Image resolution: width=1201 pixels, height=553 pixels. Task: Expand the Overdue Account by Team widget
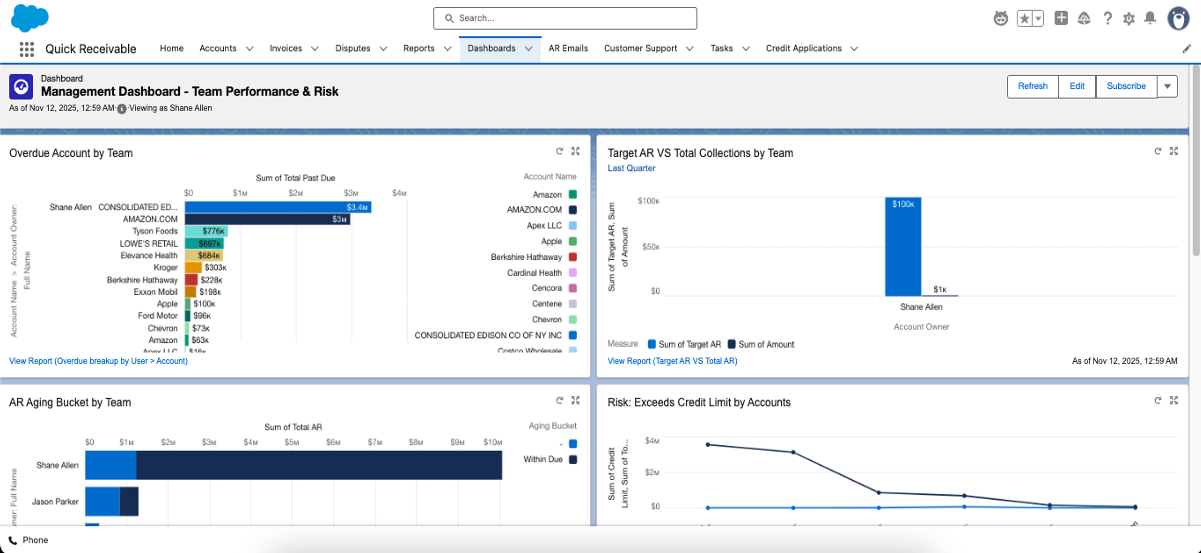tap(576, 151)
